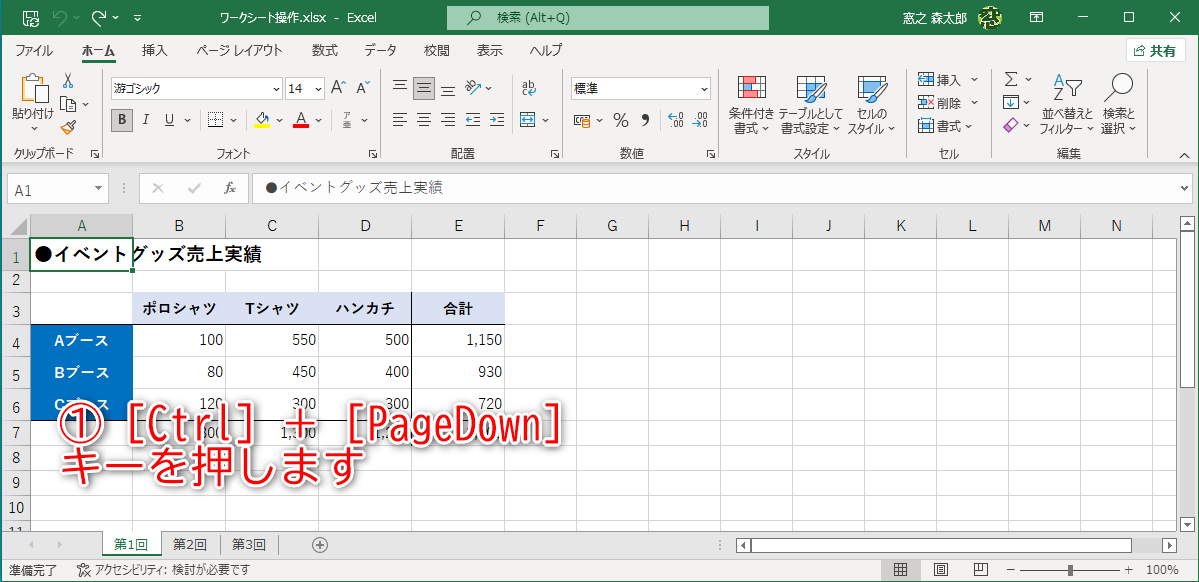Toggle bold formatting with the B button
This screenshot has height=582, width=1199.
[120, 119]
